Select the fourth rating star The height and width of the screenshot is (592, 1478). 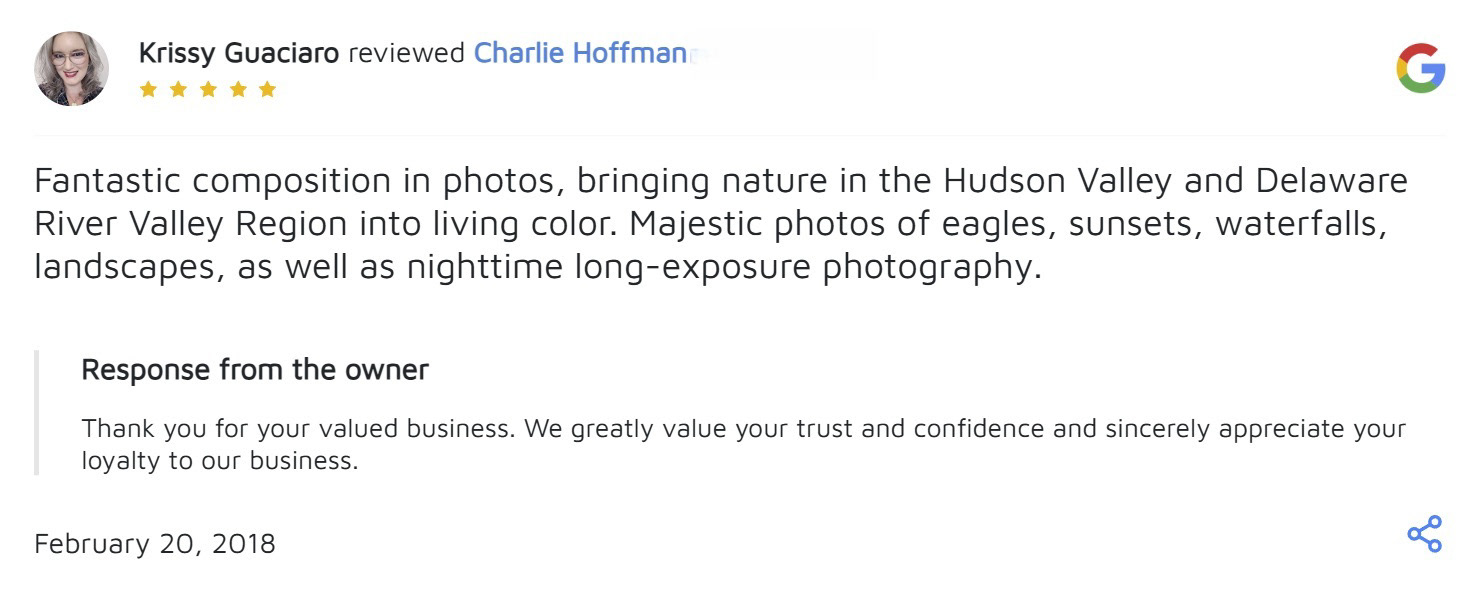coord(237,90)
